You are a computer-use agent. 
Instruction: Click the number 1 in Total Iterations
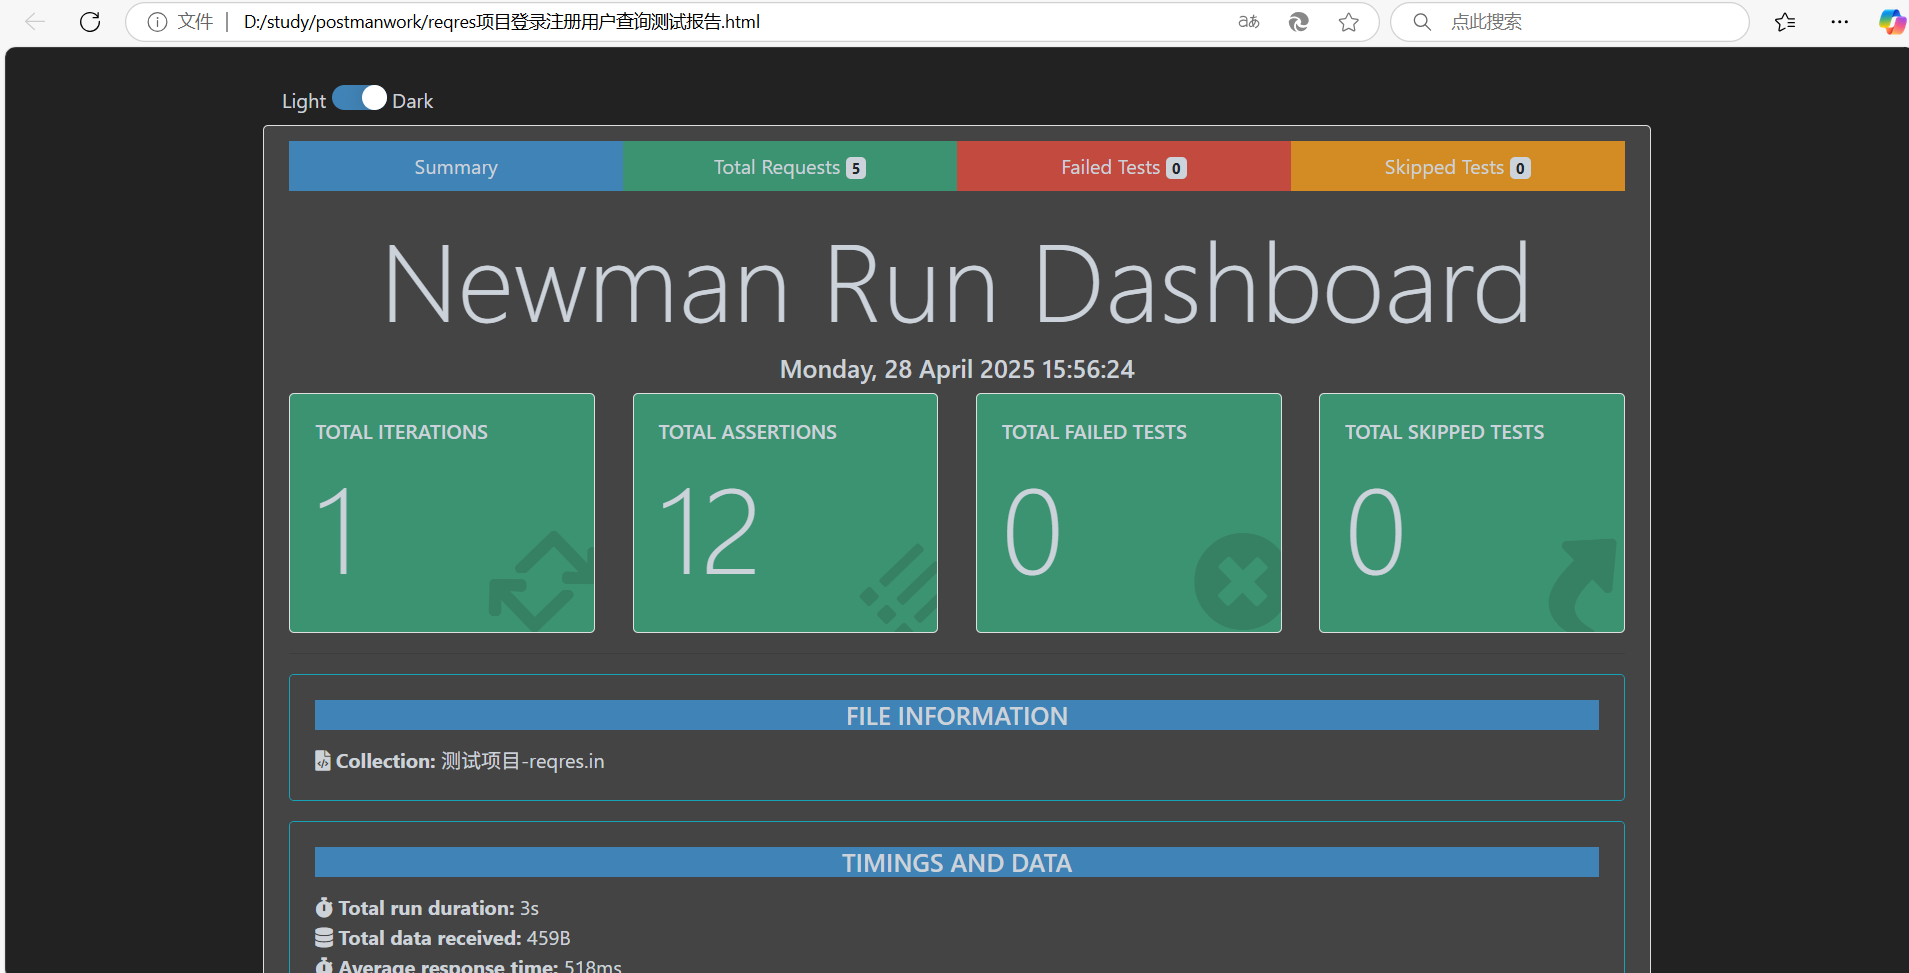click(x=337, y=532)
